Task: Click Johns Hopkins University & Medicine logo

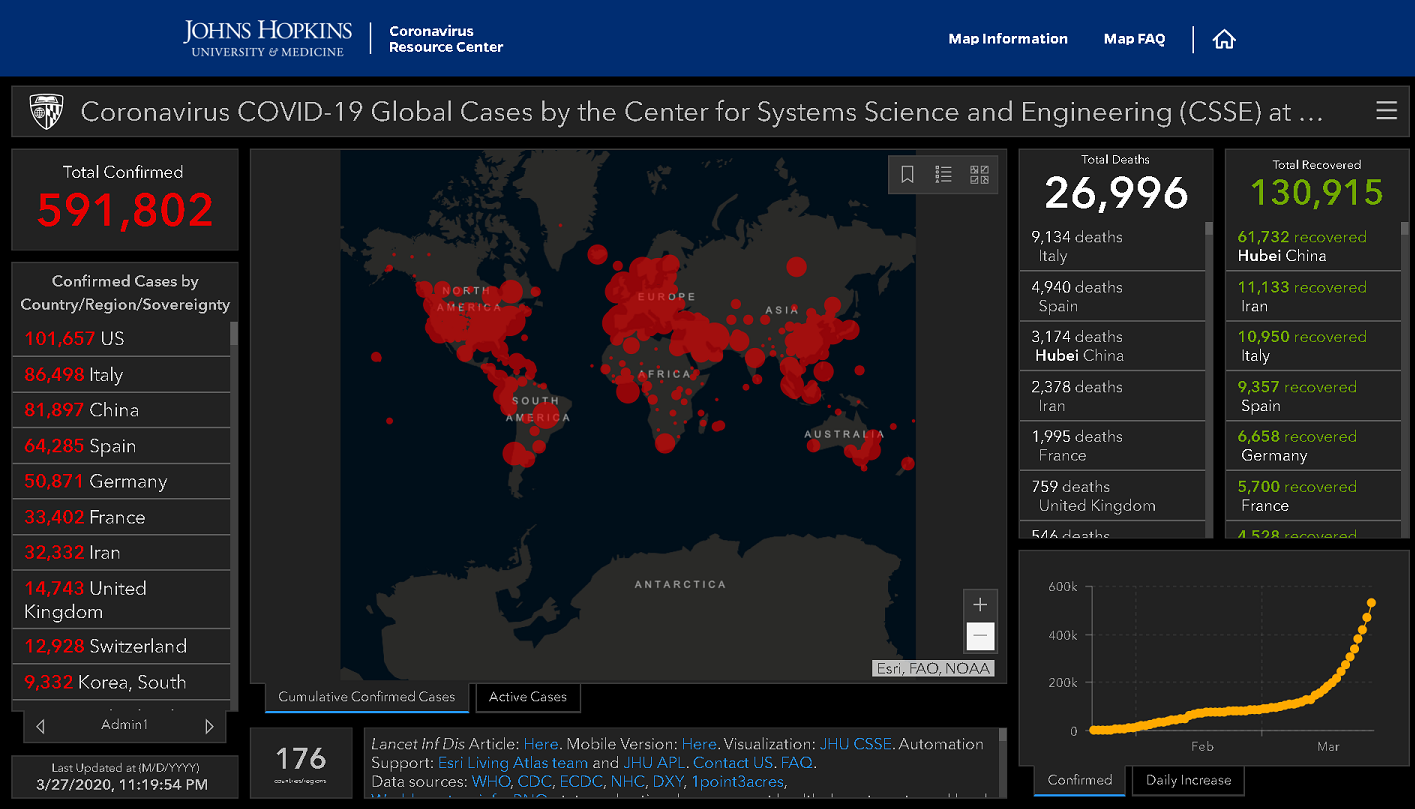Action: pyautogui.click(x=267, y=39)
